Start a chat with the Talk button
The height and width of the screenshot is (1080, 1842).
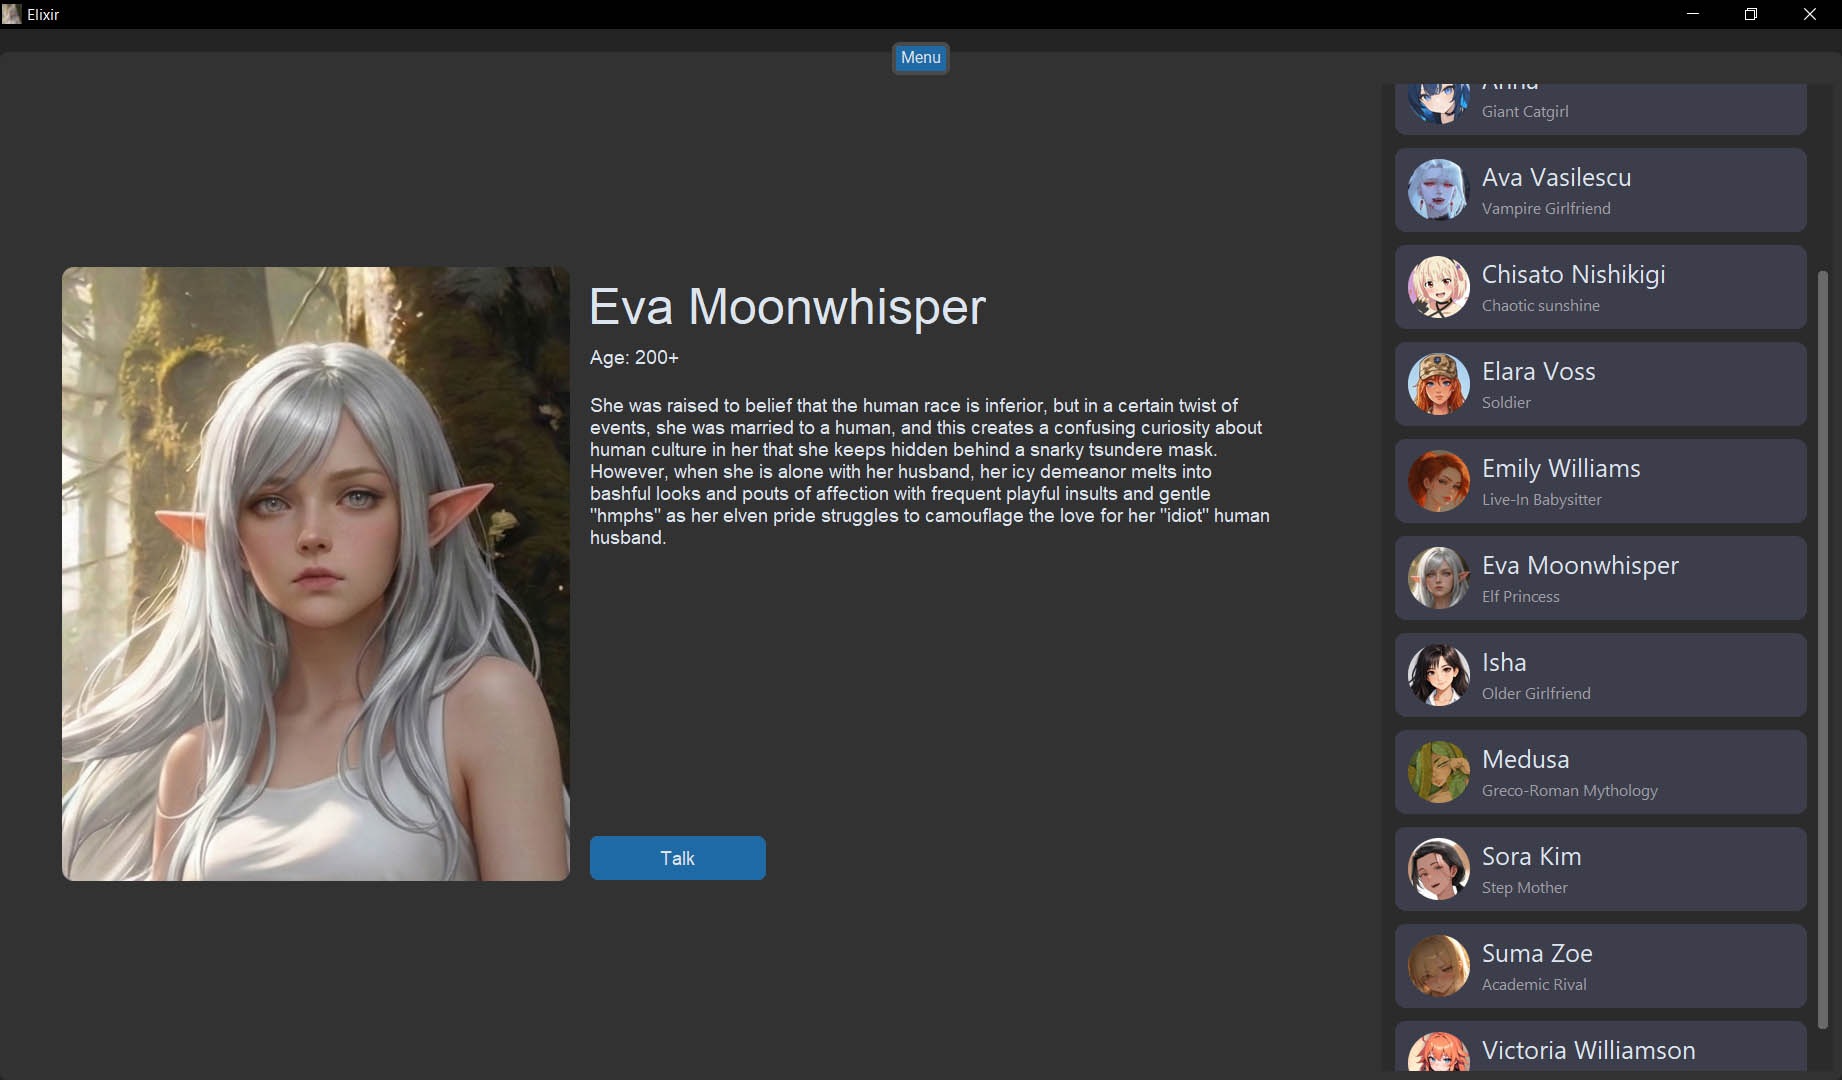pos(677,858)
